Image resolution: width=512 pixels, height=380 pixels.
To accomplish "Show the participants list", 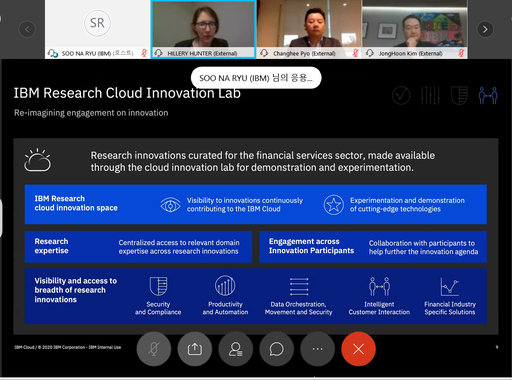I will point(236,349).
